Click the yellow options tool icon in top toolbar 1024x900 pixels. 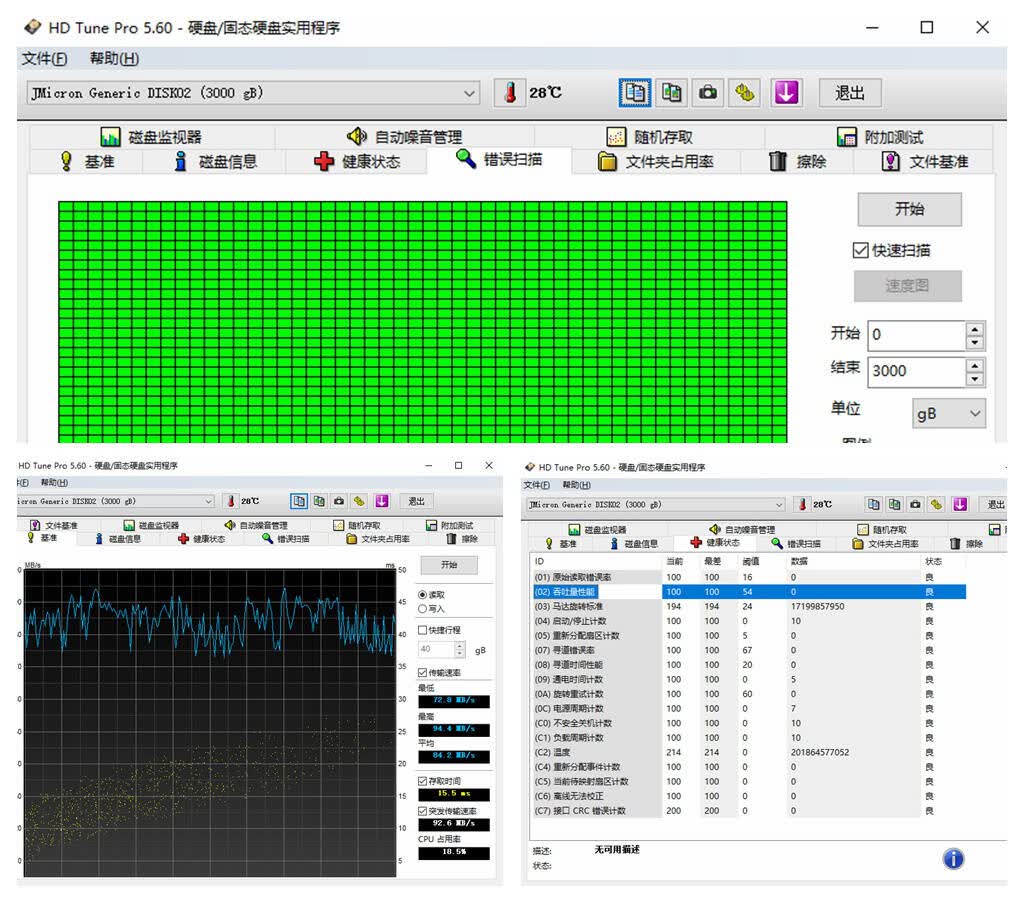[745, 93]
